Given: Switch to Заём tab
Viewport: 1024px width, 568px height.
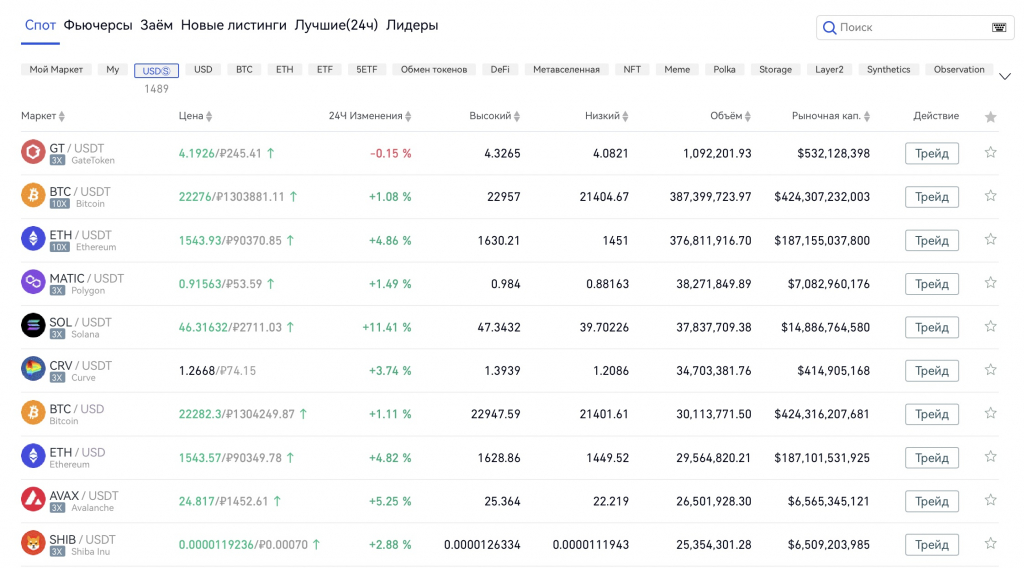Looking at the screenshot, I should point(157,25).
